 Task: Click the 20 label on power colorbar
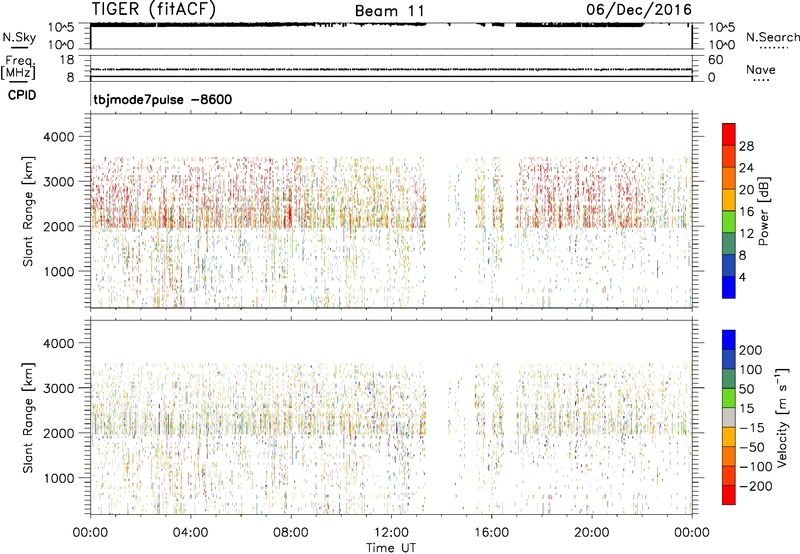[x=746, y=190]
